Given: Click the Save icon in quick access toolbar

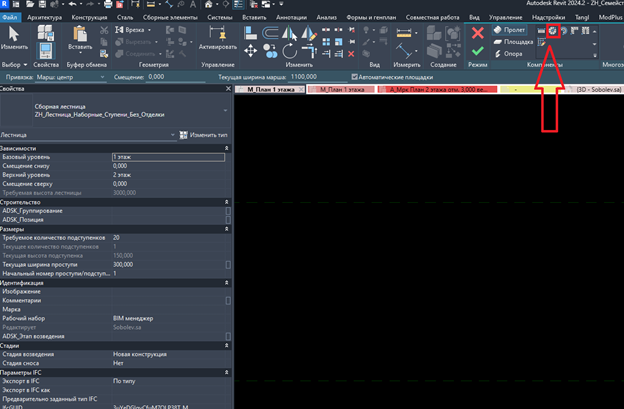Looking at the screenshot, I should coord(42,4).
